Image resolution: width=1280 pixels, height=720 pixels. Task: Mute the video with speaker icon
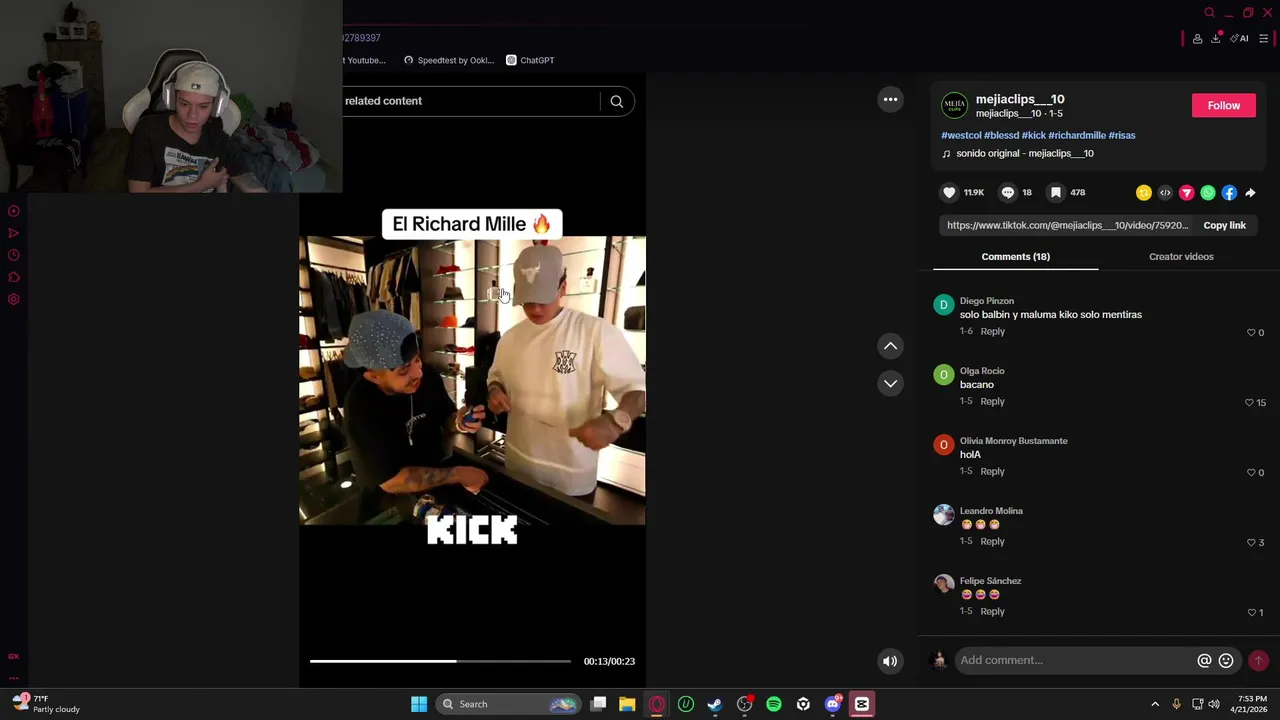point(889,661)
